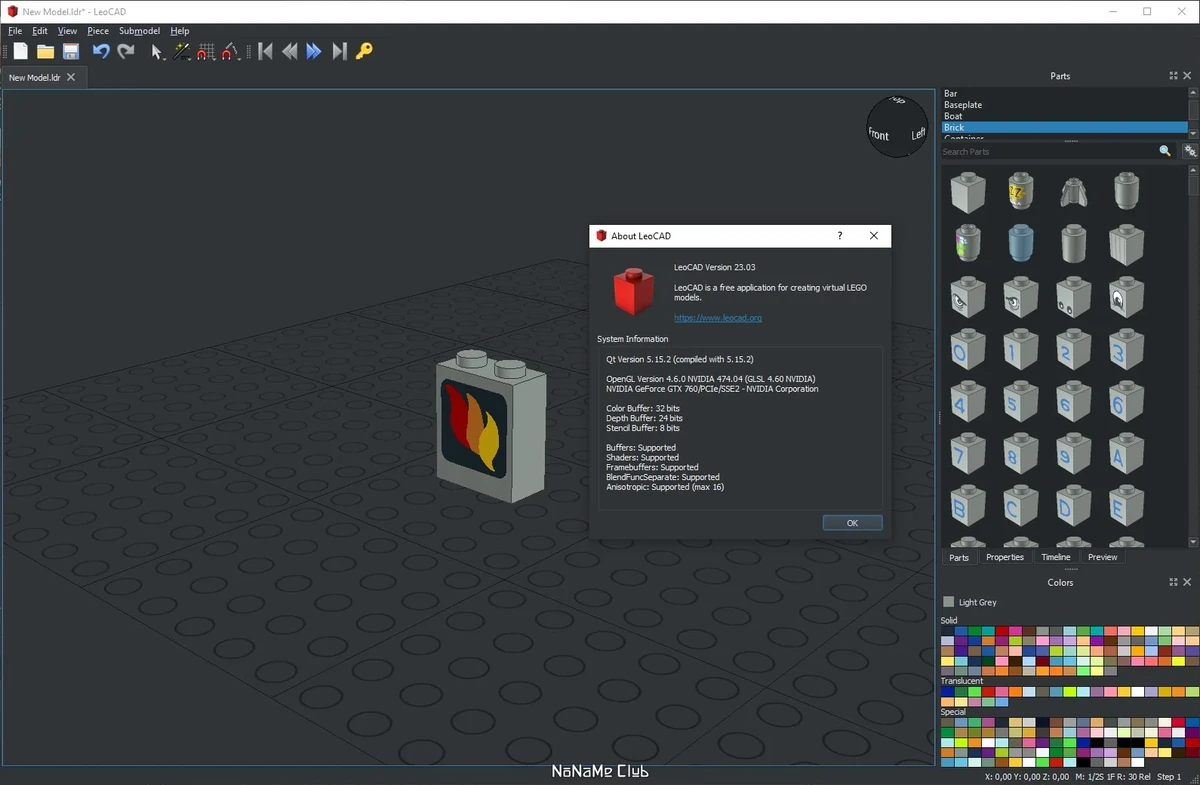This screenshot has height=785, width=1200.
Task: Open the Help menu
Action: [x=180, y=31]
